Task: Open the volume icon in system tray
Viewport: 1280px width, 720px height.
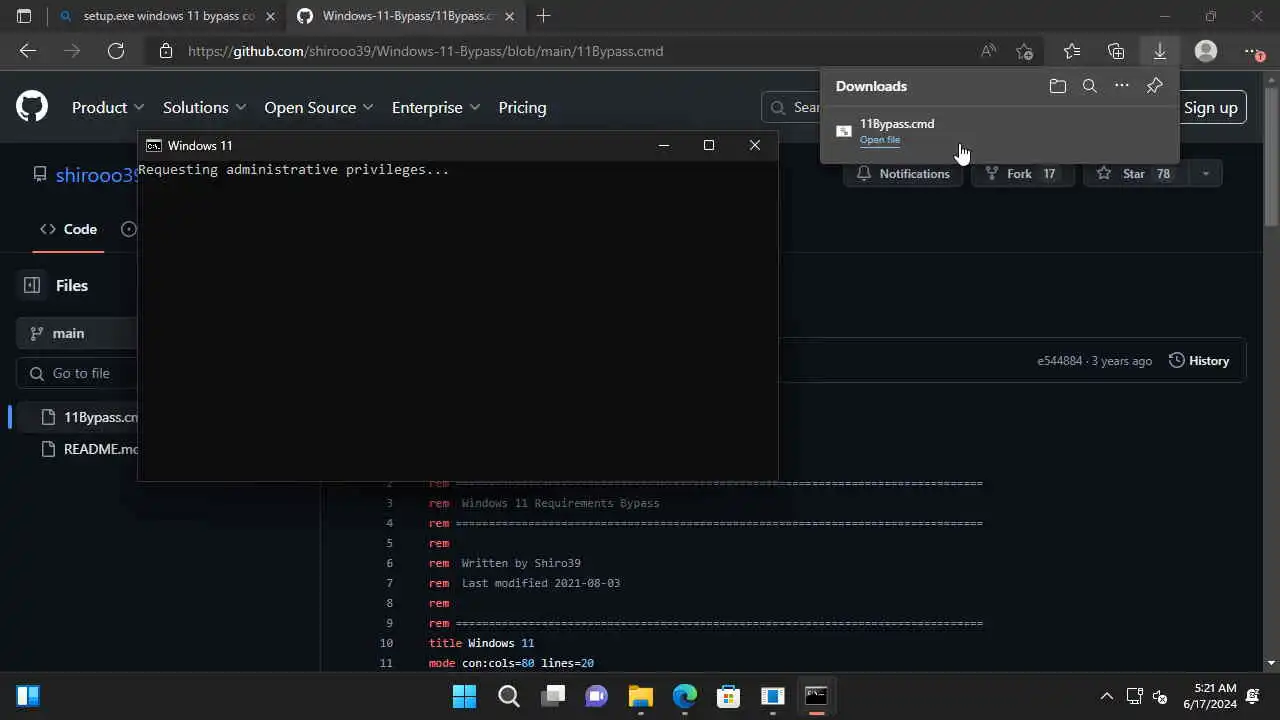Action: [x=1160, y=696]
